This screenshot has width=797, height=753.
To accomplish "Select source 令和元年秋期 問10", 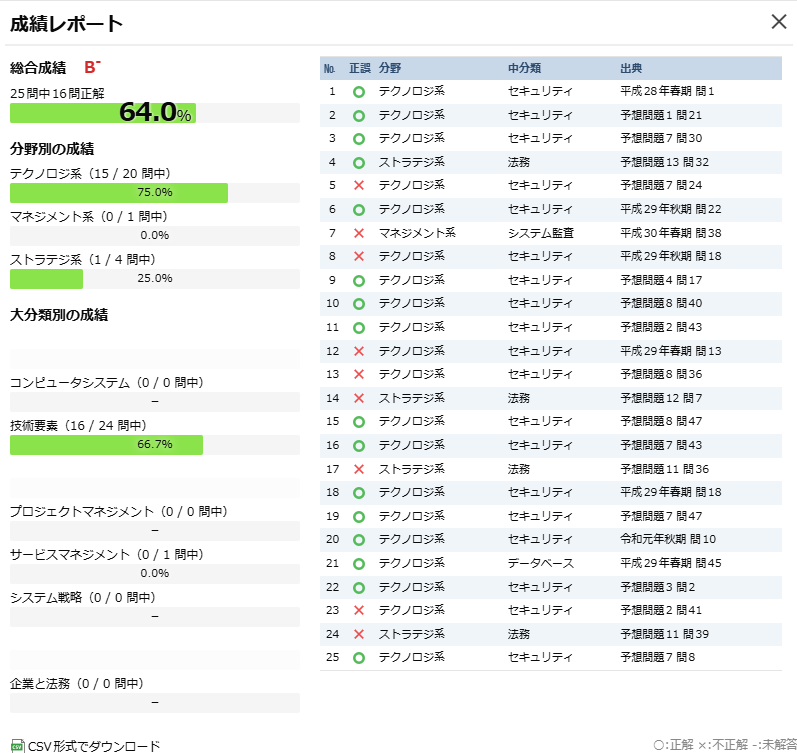I will click(x=668, y=539).
